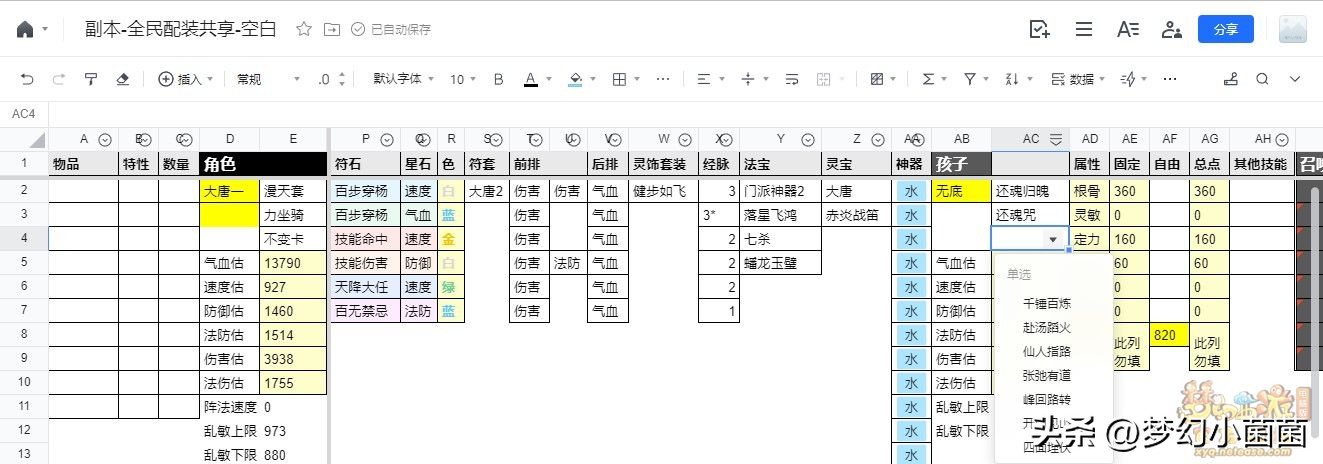Image resolution: width=1323 pixels, height=464 pixels.
Task: Select 仙人指路 from the dropdown list
Action: tap(1047, 351)
